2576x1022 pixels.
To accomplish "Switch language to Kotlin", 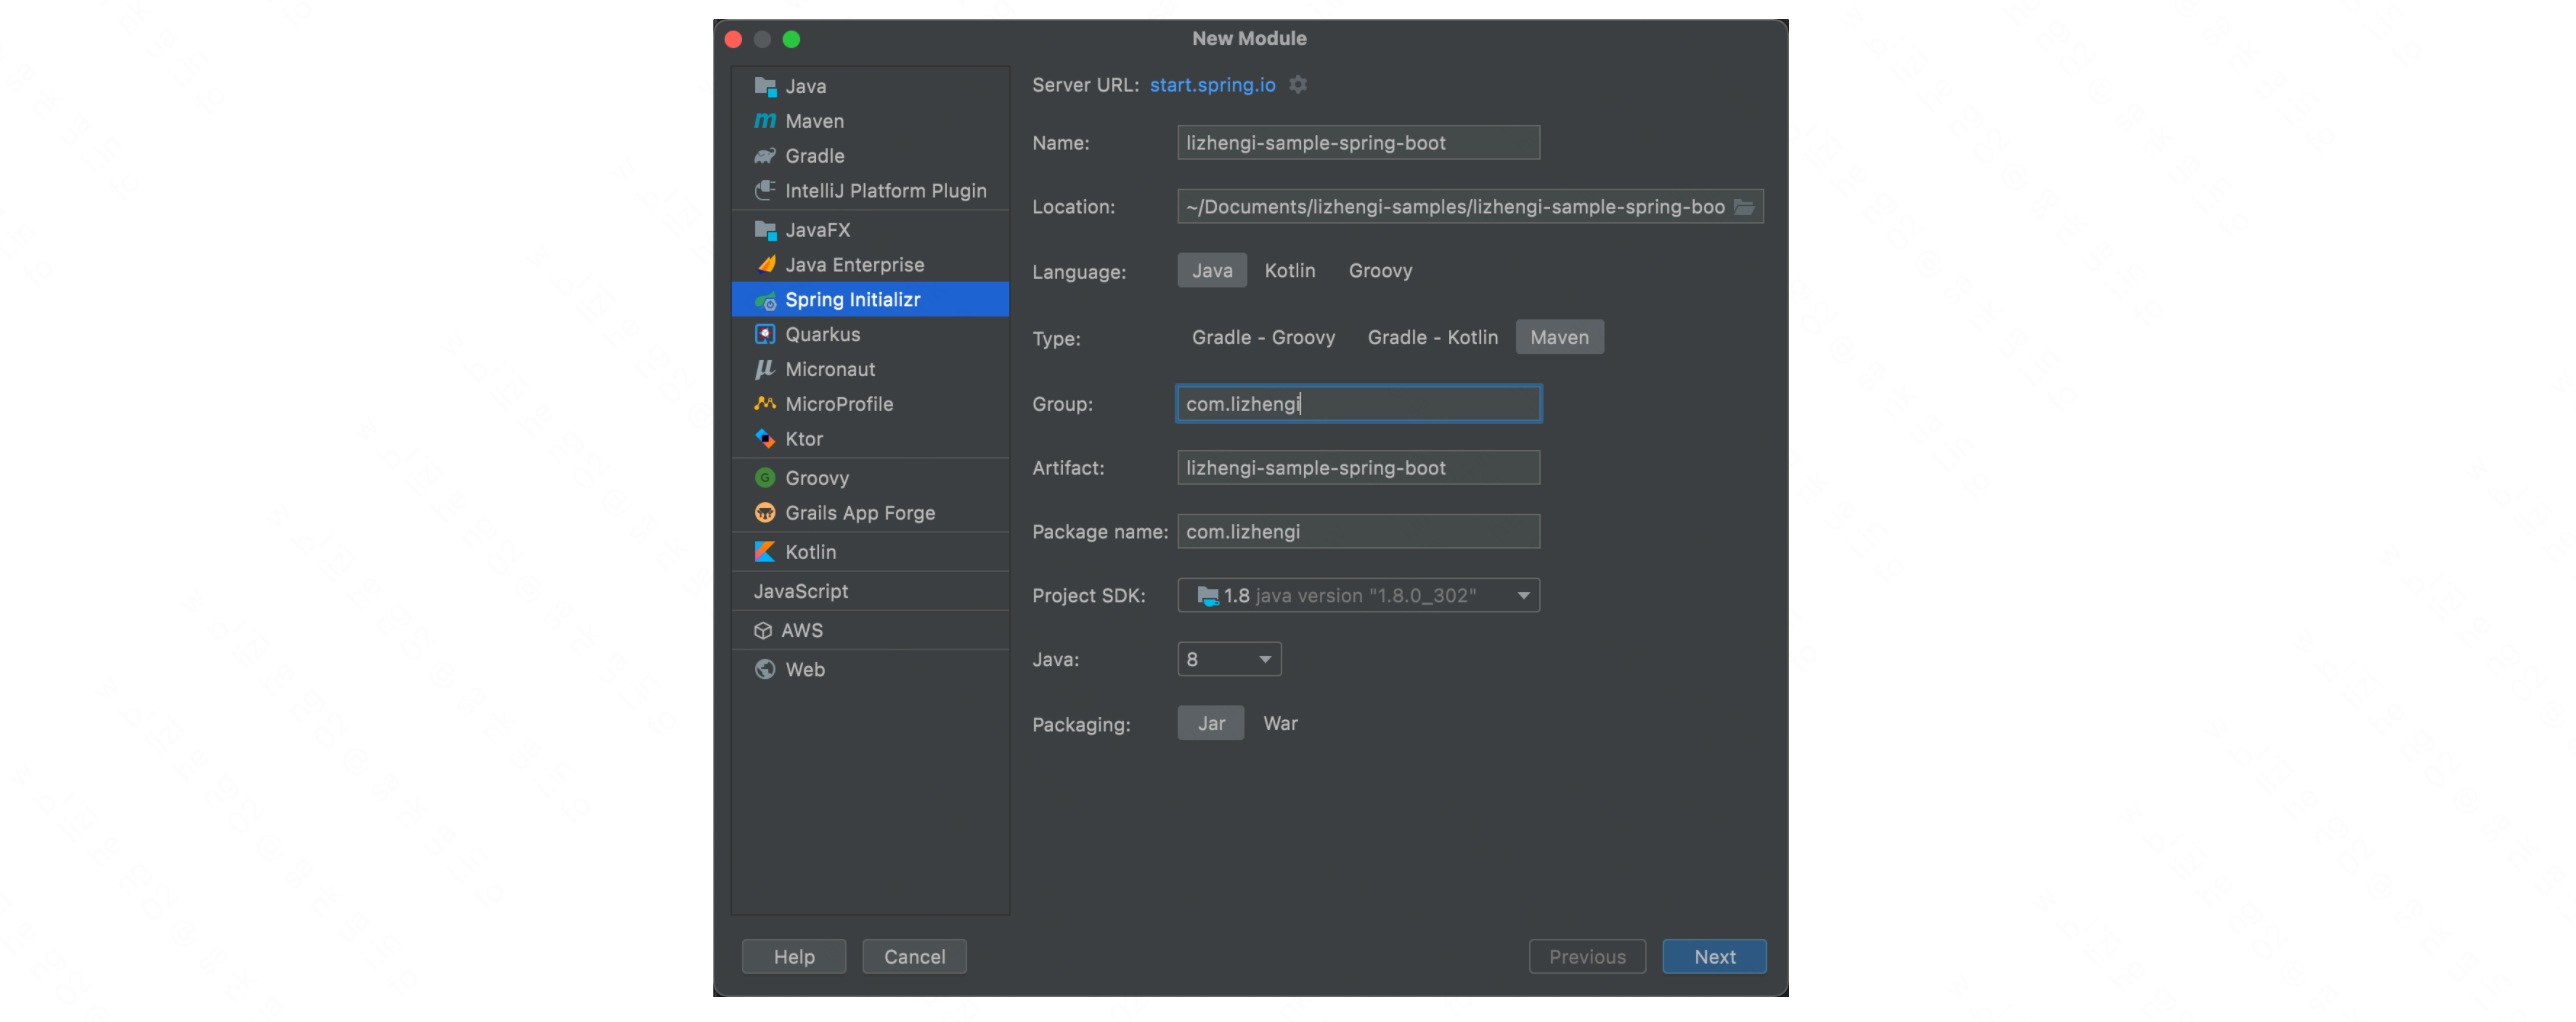I will click(1289, 271).
